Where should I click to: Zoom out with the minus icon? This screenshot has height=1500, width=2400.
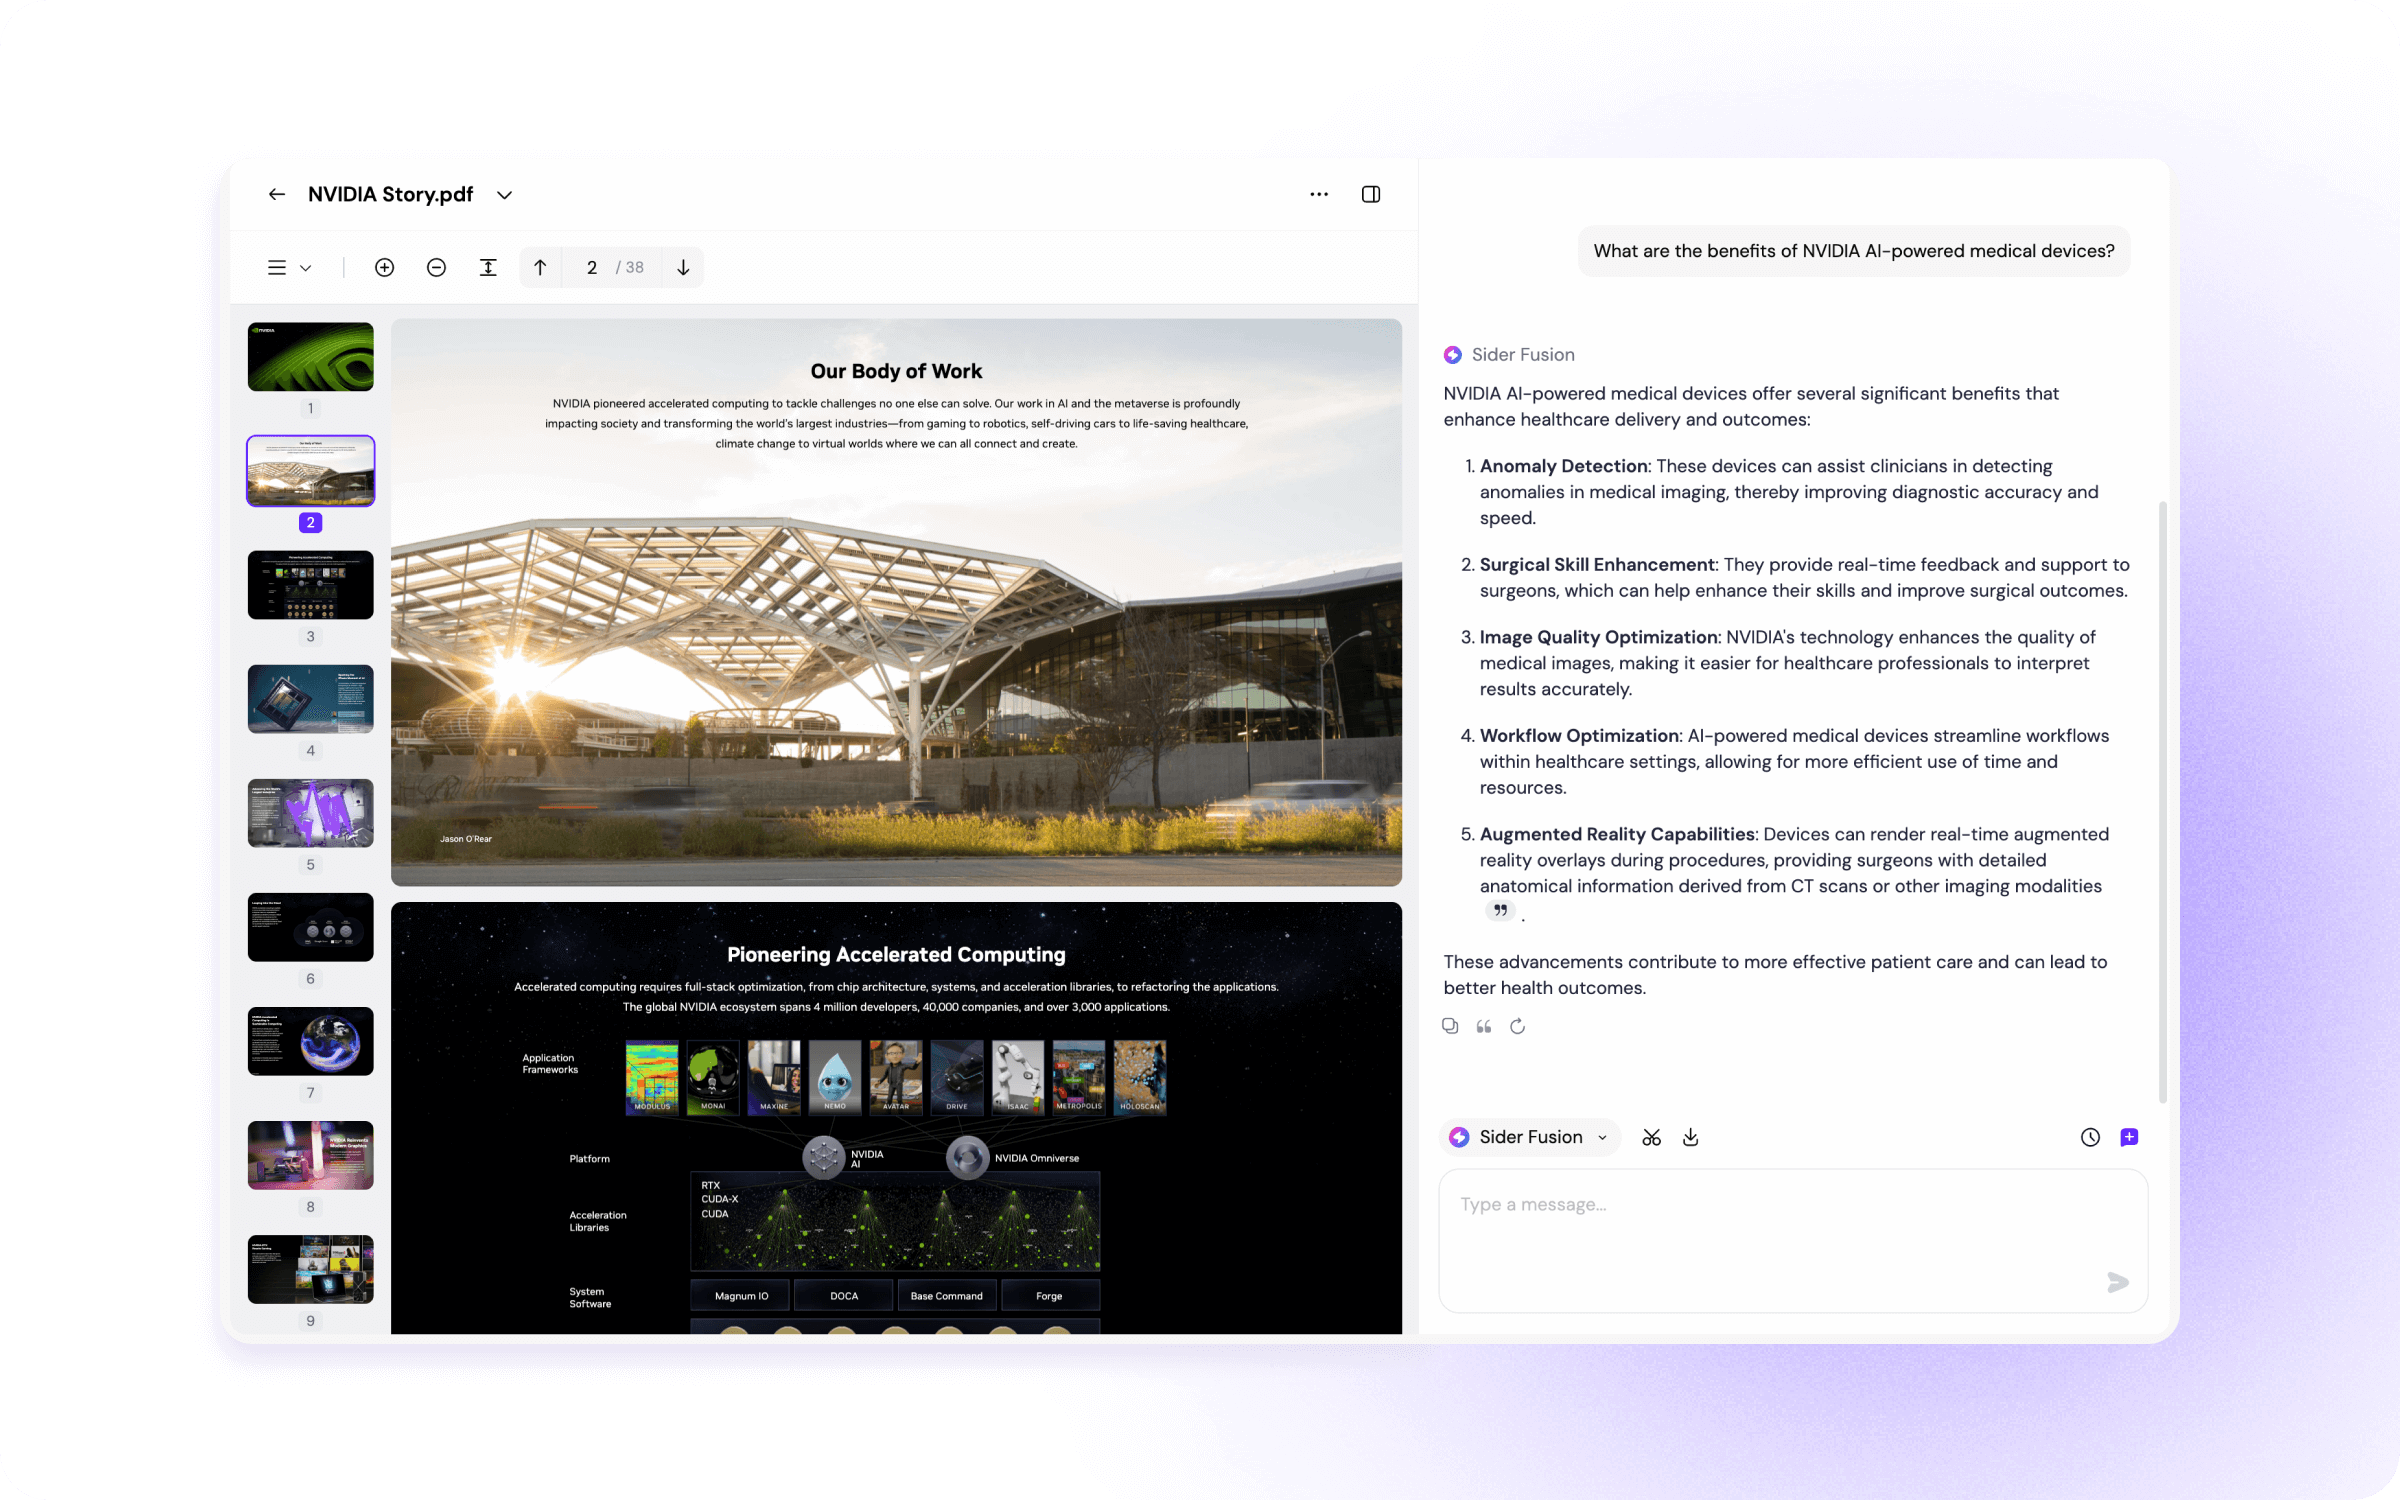[x=436, y=267]
